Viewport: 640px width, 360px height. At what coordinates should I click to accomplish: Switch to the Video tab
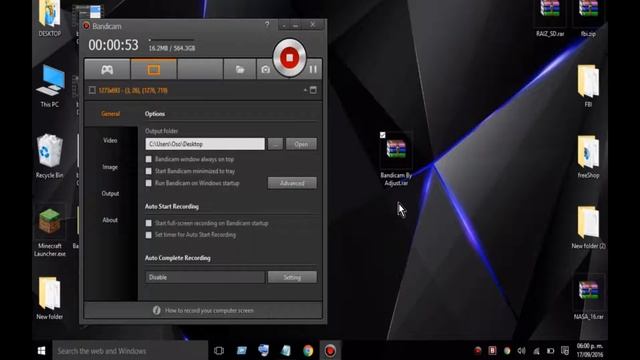[x=110, y=140]
